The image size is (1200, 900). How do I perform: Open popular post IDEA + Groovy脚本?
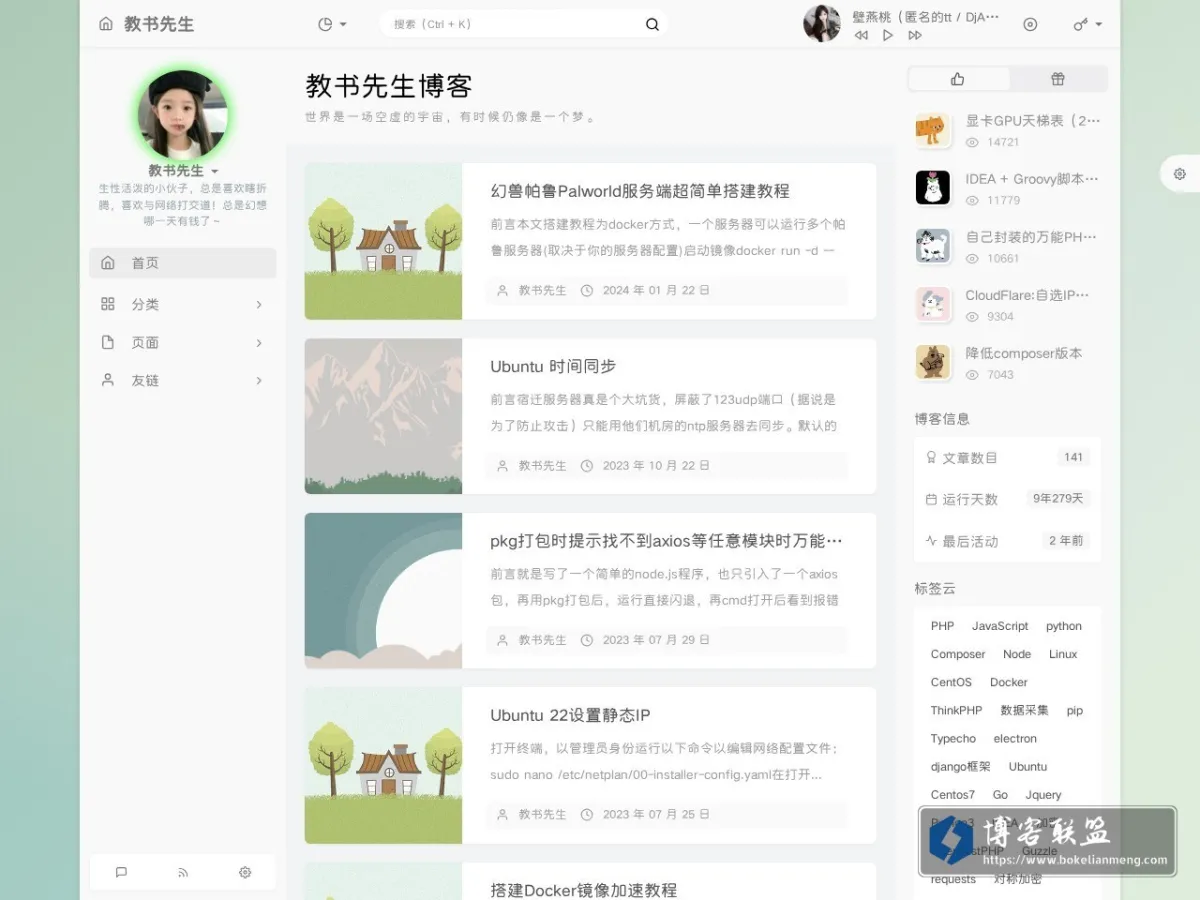coord(1032,179)
